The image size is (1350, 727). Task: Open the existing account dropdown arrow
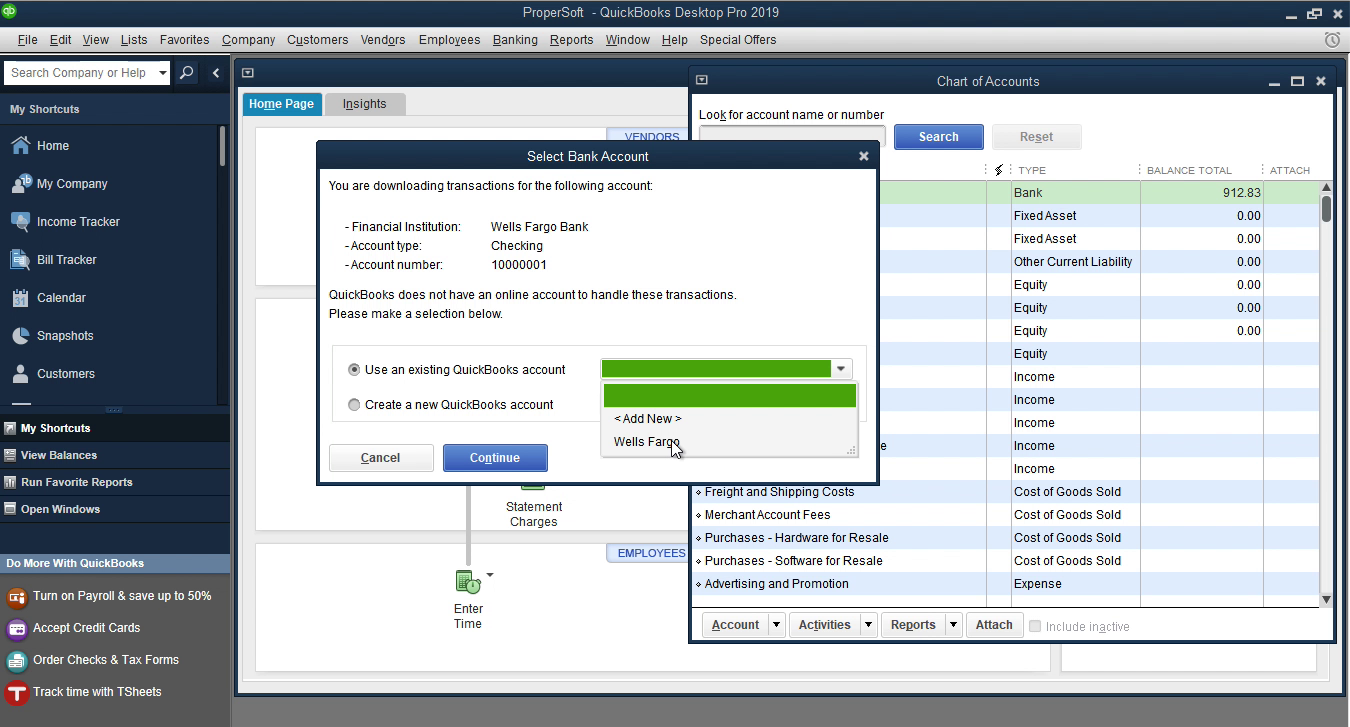(841, 370)
